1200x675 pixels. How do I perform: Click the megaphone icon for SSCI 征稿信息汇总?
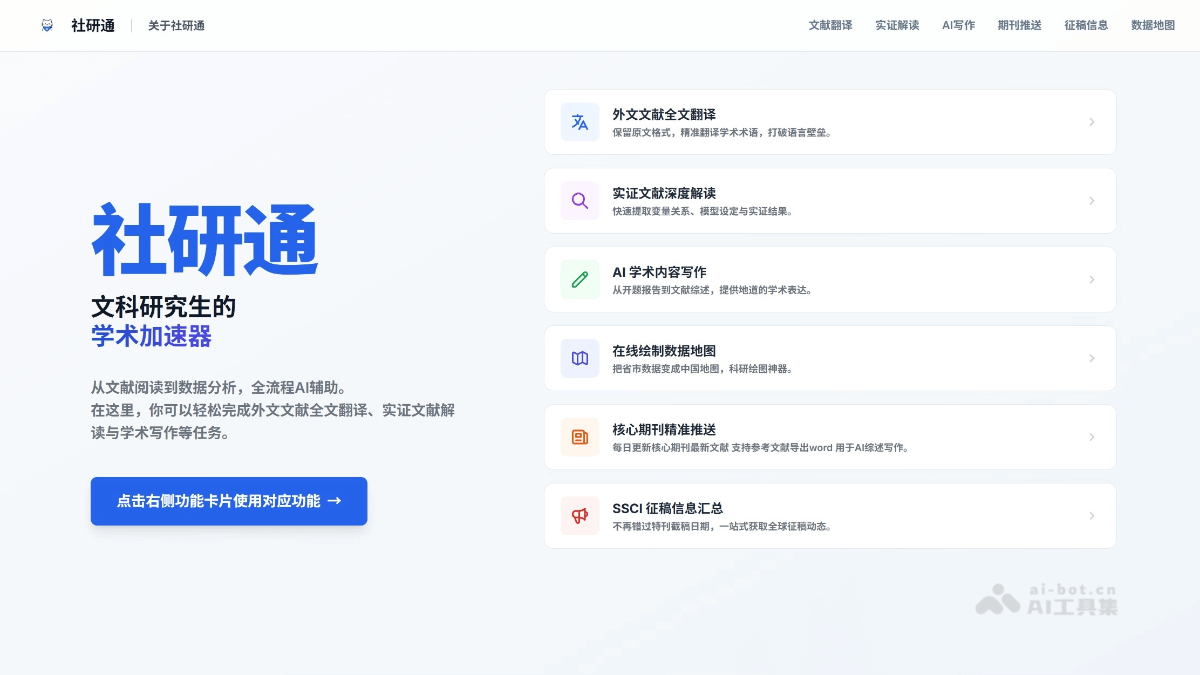[580, 515]
